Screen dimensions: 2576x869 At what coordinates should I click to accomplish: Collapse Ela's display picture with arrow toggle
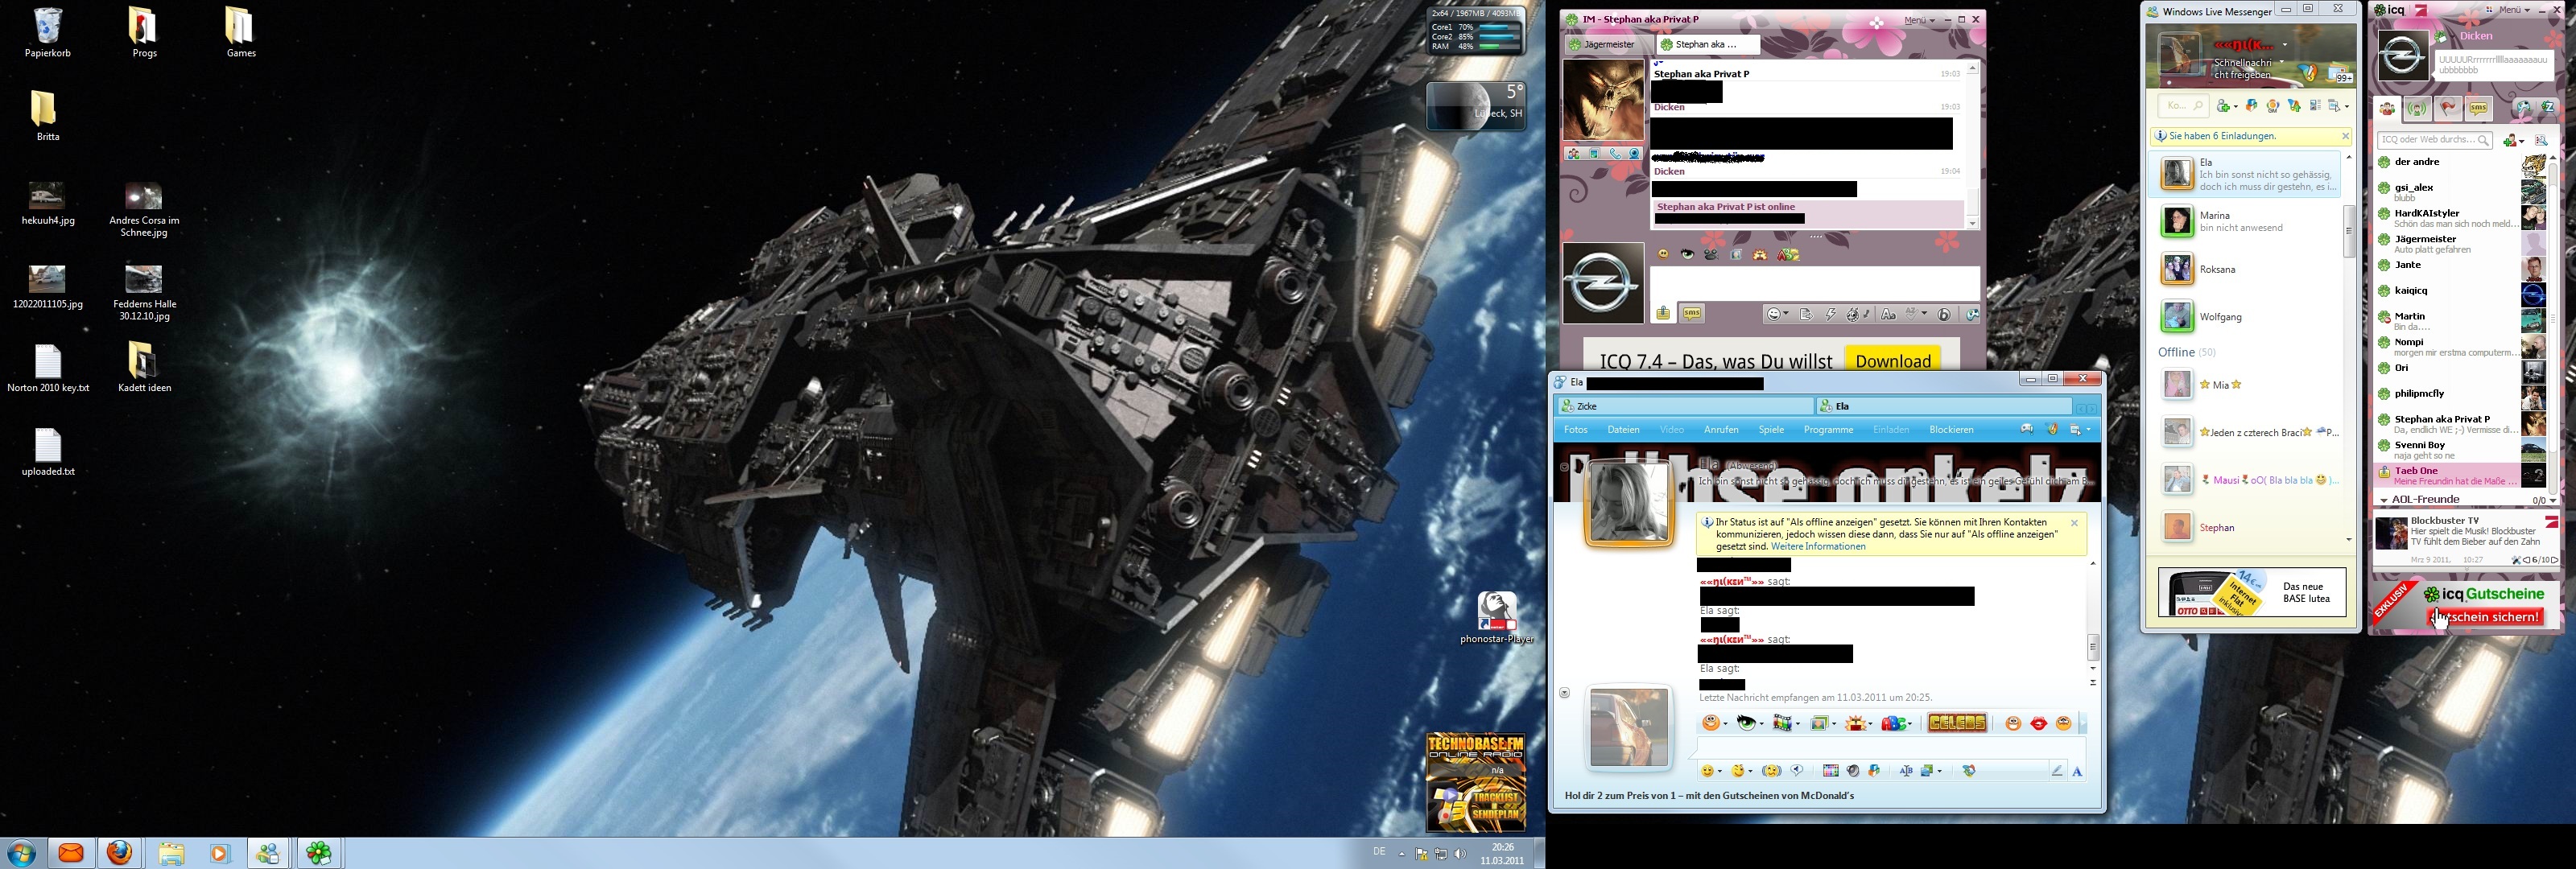[x=1564, y=467]
